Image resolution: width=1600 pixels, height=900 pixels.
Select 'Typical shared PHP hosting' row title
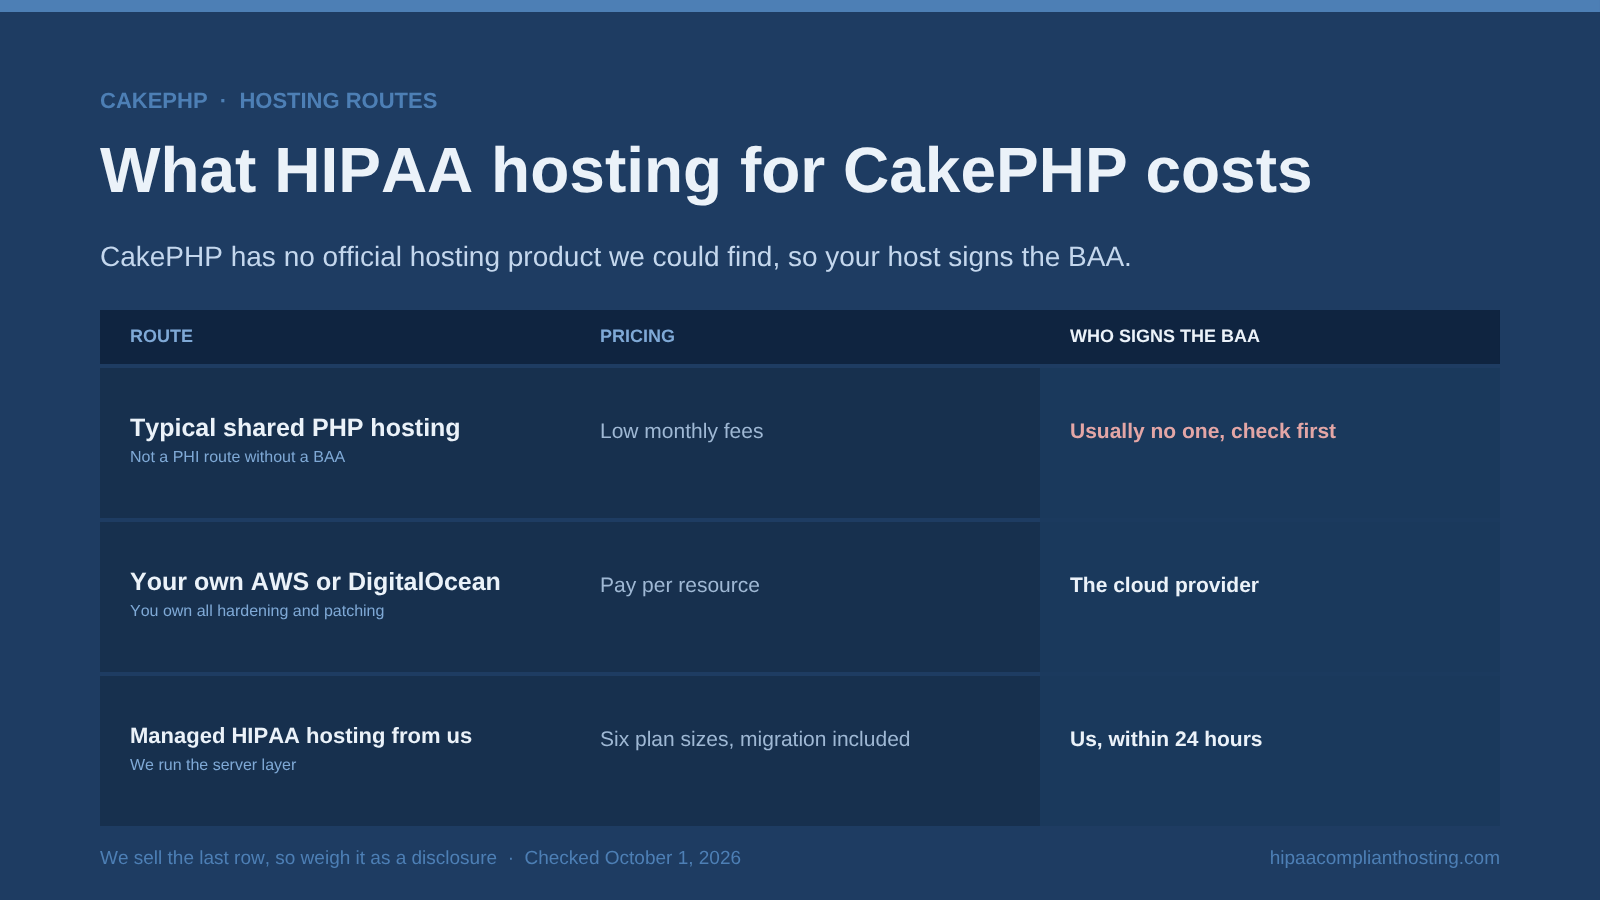[x=295, y=428]
